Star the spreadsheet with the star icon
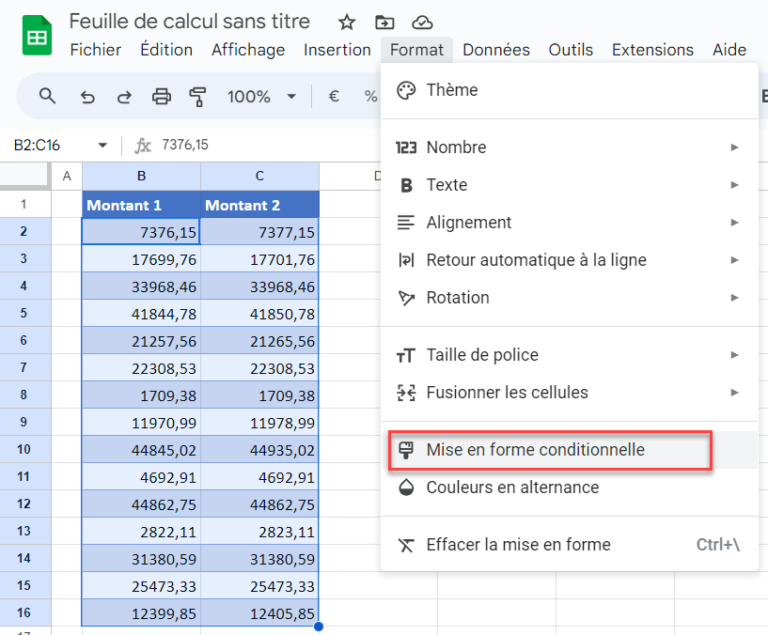 click(347, 22)
